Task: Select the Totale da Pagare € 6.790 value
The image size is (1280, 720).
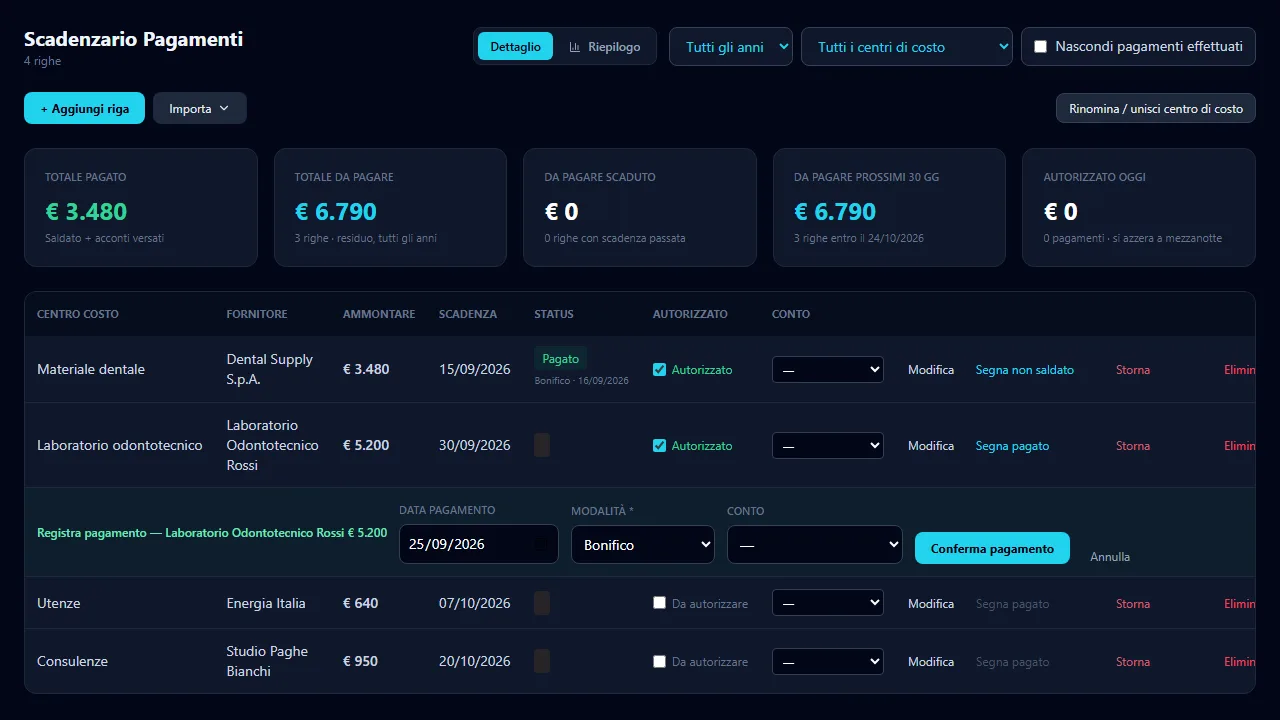Action: 336,211
